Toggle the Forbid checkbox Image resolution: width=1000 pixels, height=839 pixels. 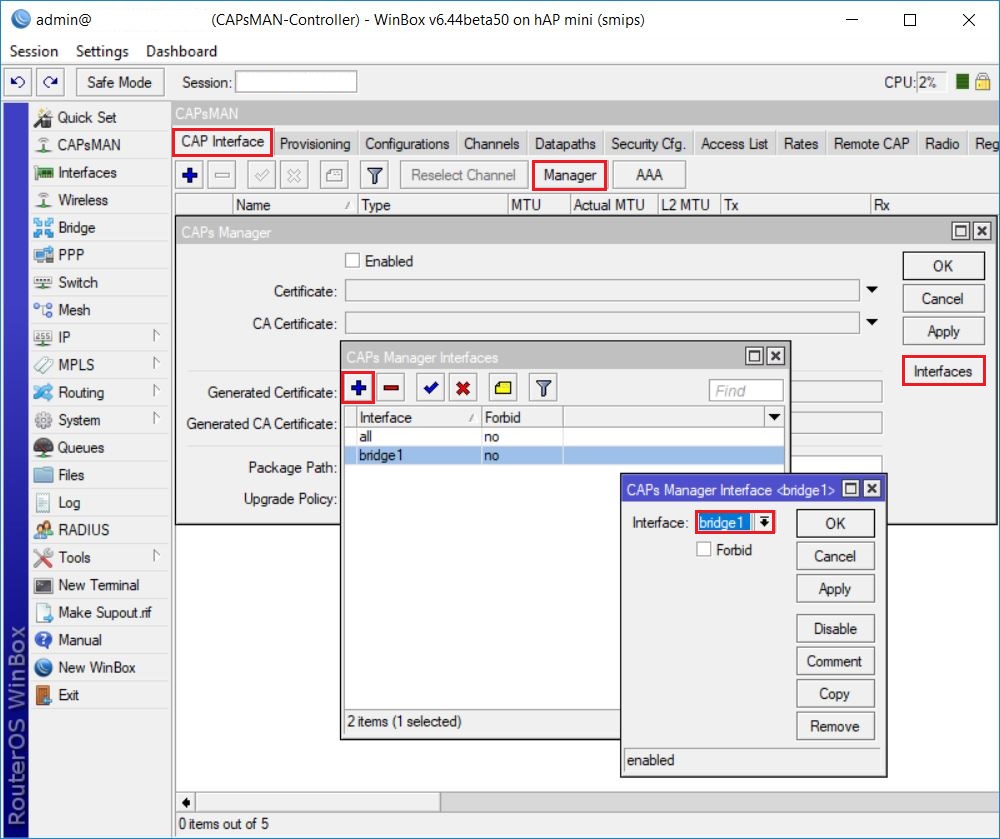point(703,550)
